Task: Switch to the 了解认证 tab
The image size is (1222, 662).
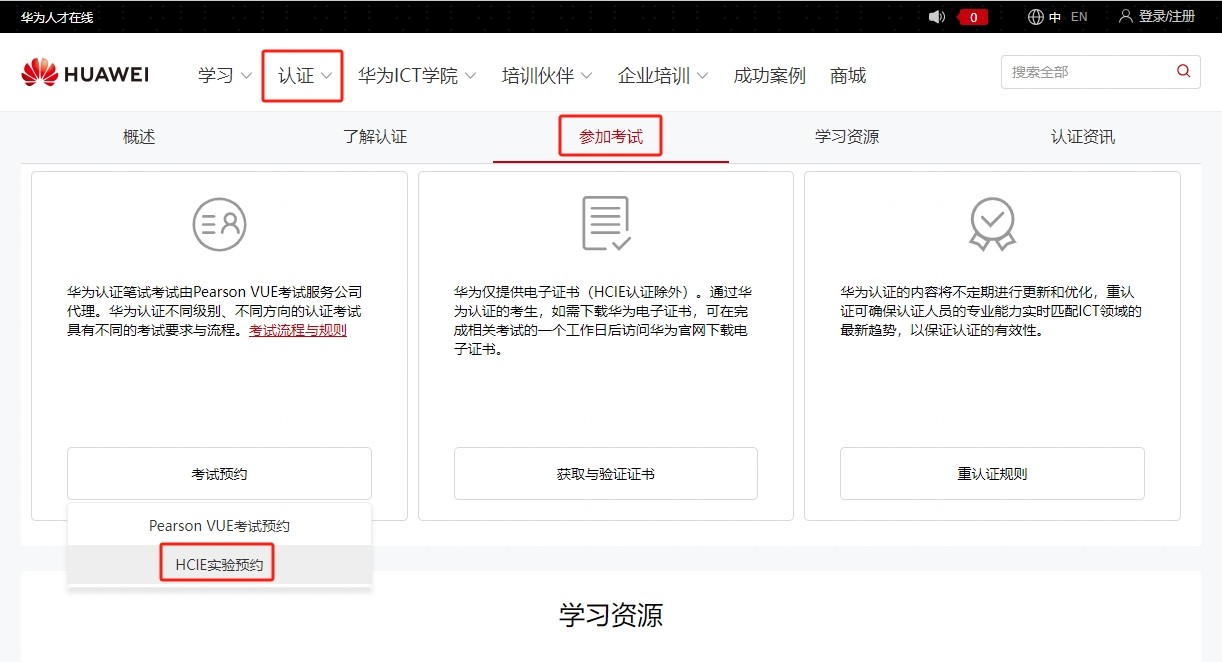Action: [375, 137]
